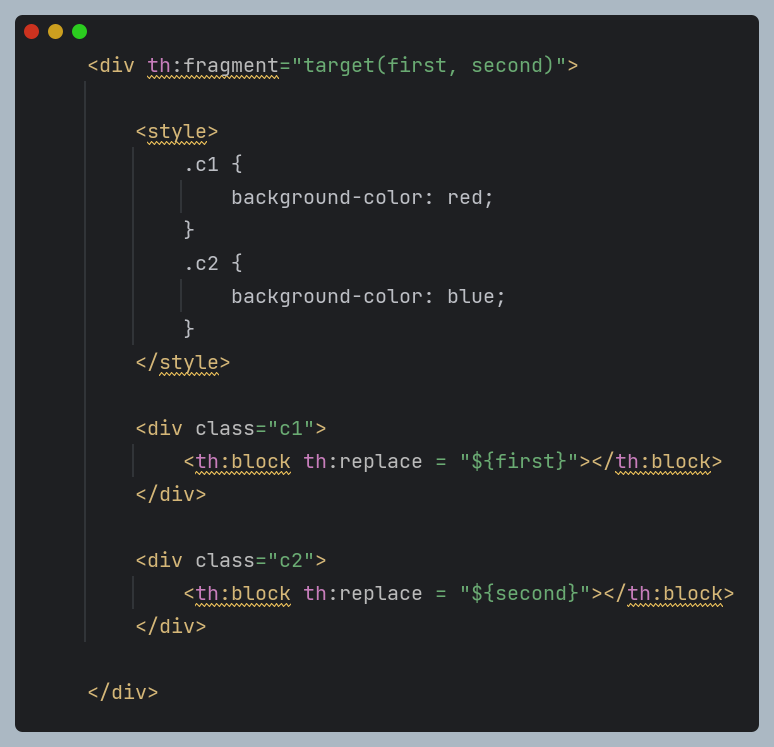Click the closing brace after background-color: blue
774x747 pixels.
(x=189, y=329)
